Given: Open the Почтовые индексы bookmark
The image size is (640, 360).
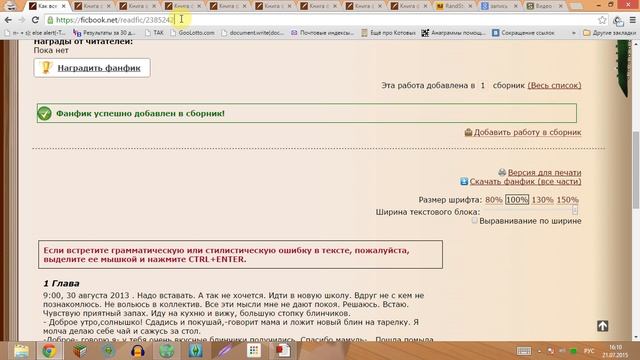Looking at the screenshot, I should [322, 33].
